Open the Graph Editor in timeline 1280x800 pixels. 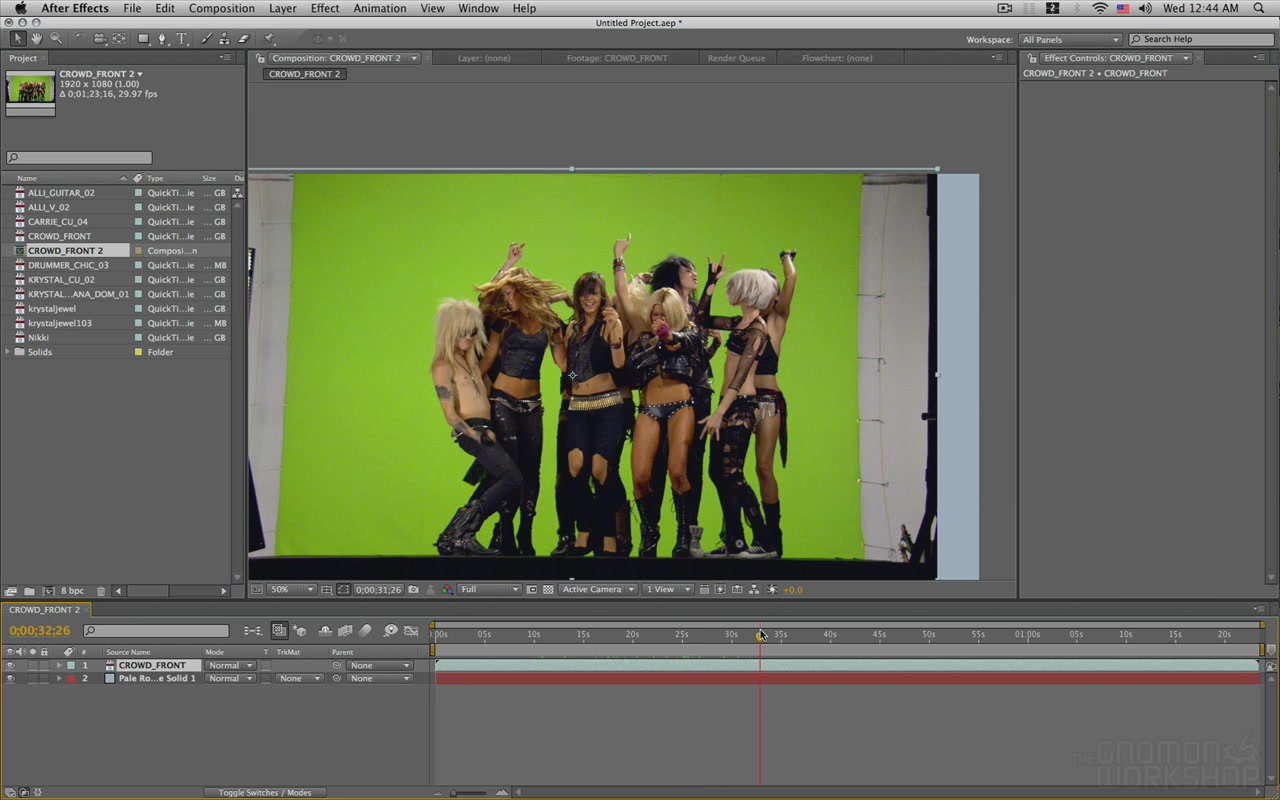point(411,631)
